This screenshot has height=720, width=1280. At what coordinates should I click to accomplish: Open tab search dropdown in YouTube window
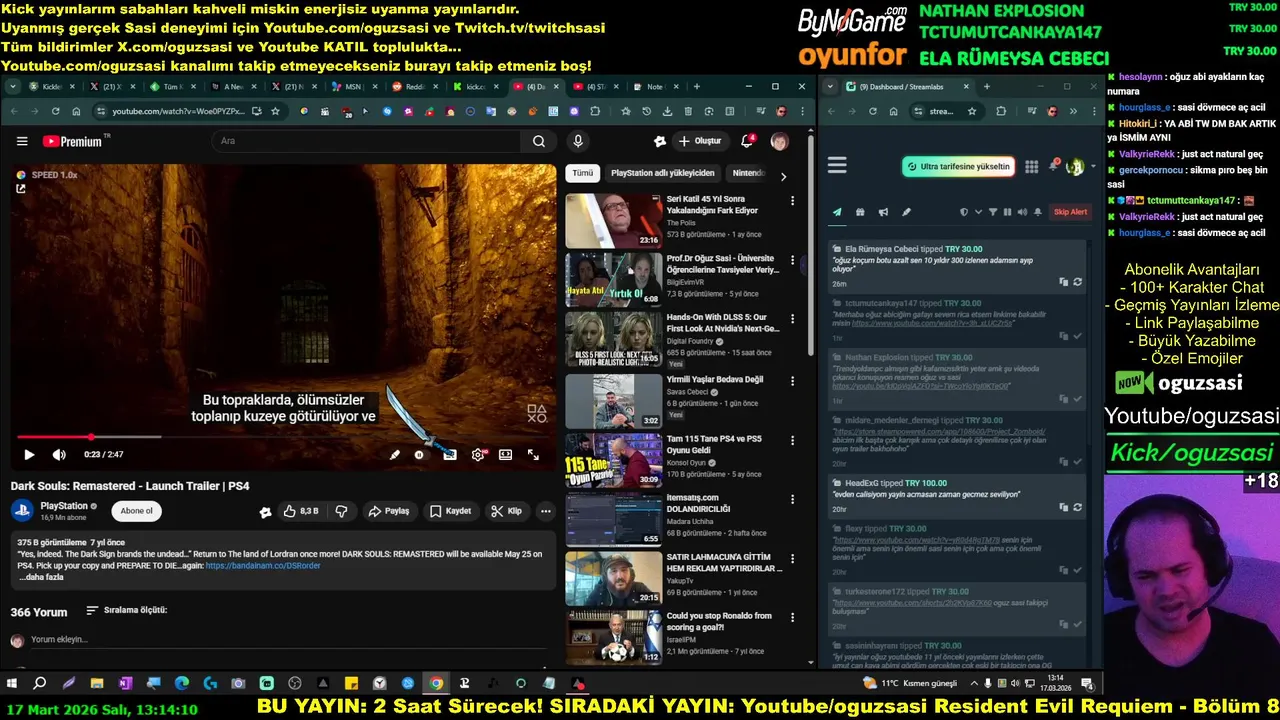(13, 87)
